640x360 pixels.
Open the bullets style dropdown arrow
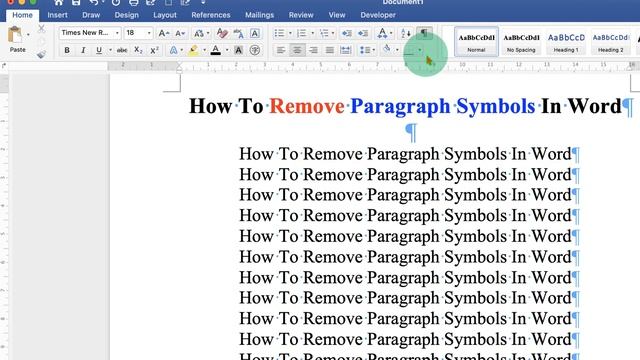290,33
